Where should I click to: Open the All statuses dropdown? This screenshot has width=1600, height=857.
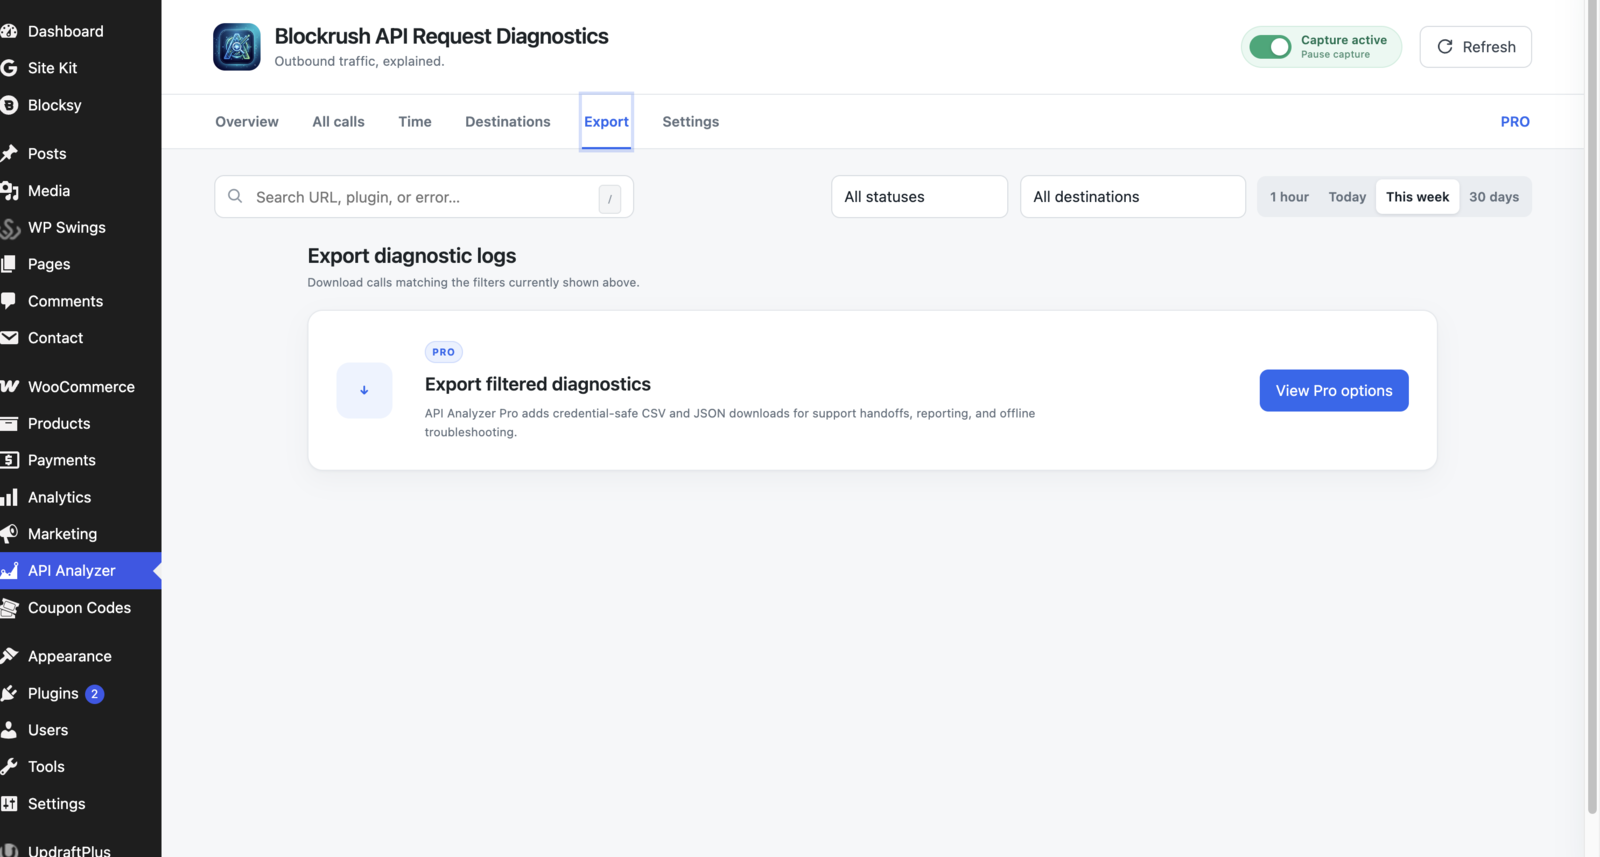pos(919,197)
